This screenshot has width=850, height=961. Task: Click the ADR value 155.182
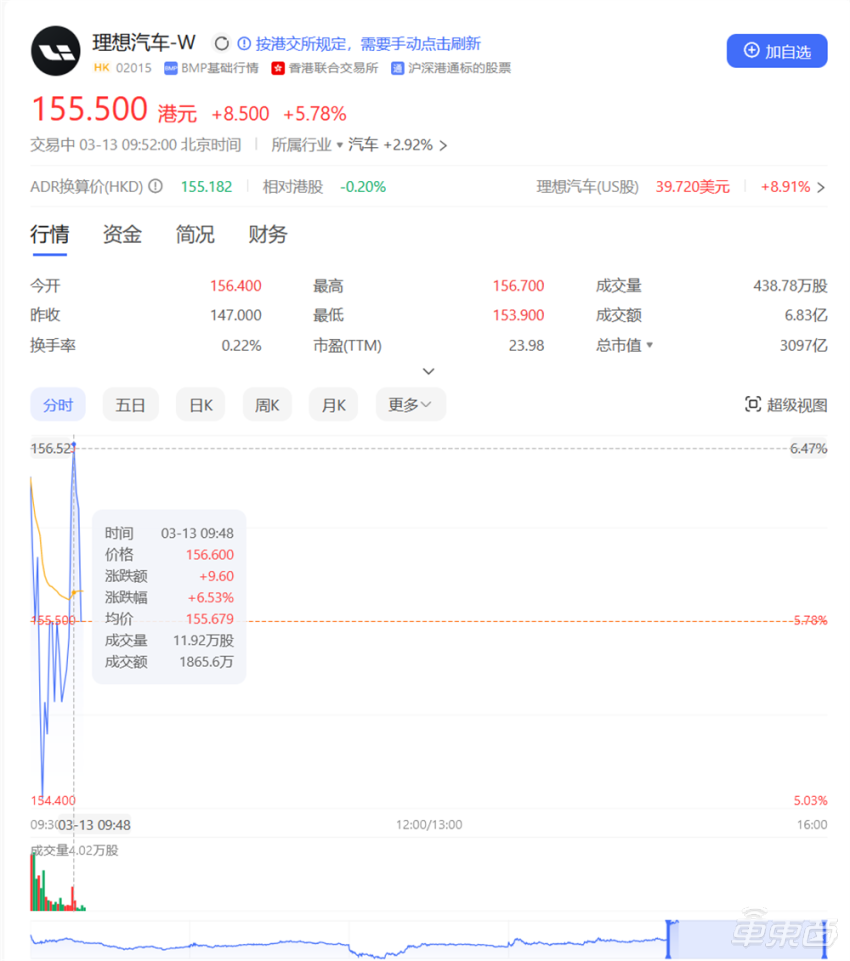tap(207, 187)
